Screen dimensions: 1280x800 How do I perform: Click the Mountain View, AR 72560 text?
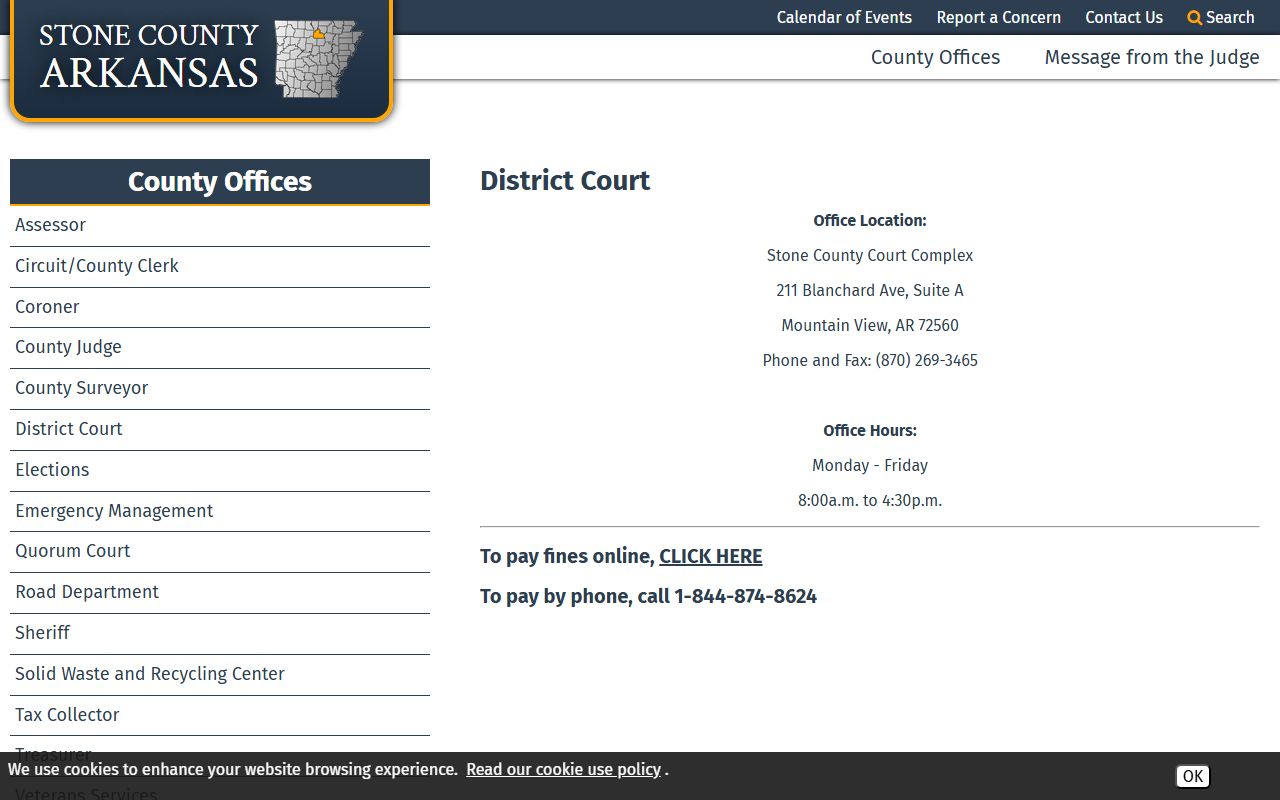[870, 325]
